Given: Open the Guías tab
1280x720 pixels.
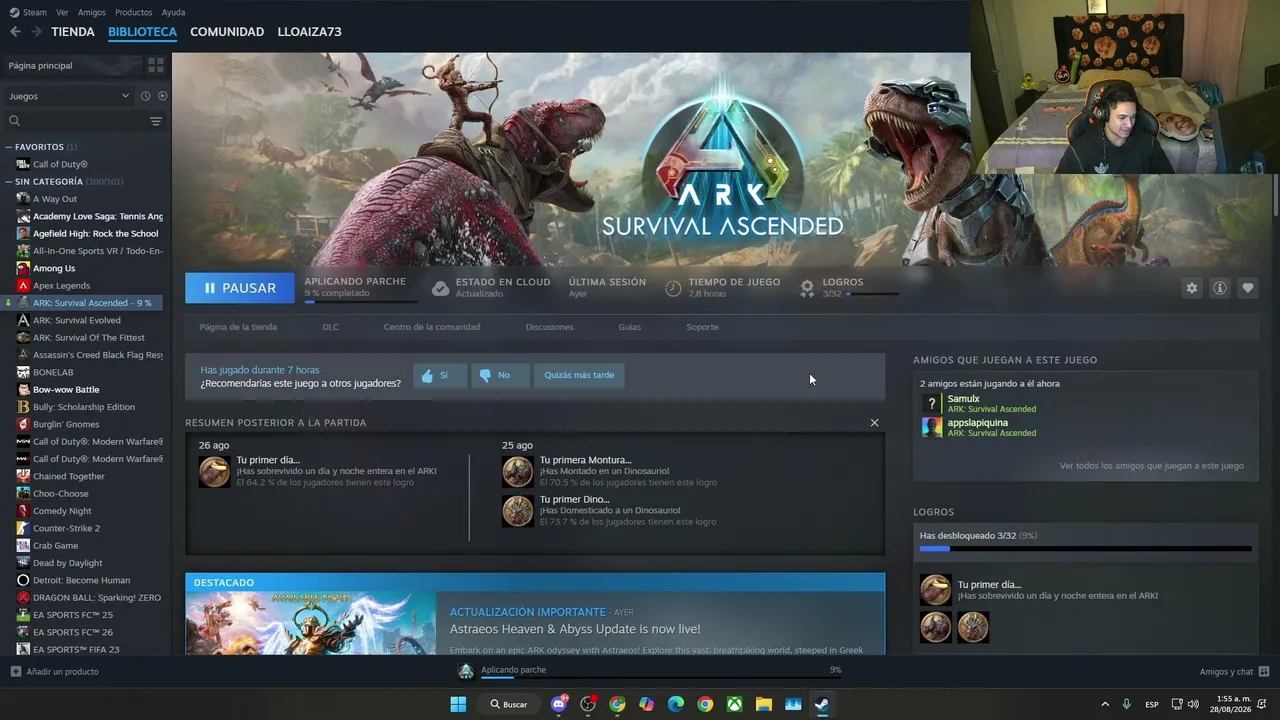Looking at the screenshot, I should click(x=630, y=327).
